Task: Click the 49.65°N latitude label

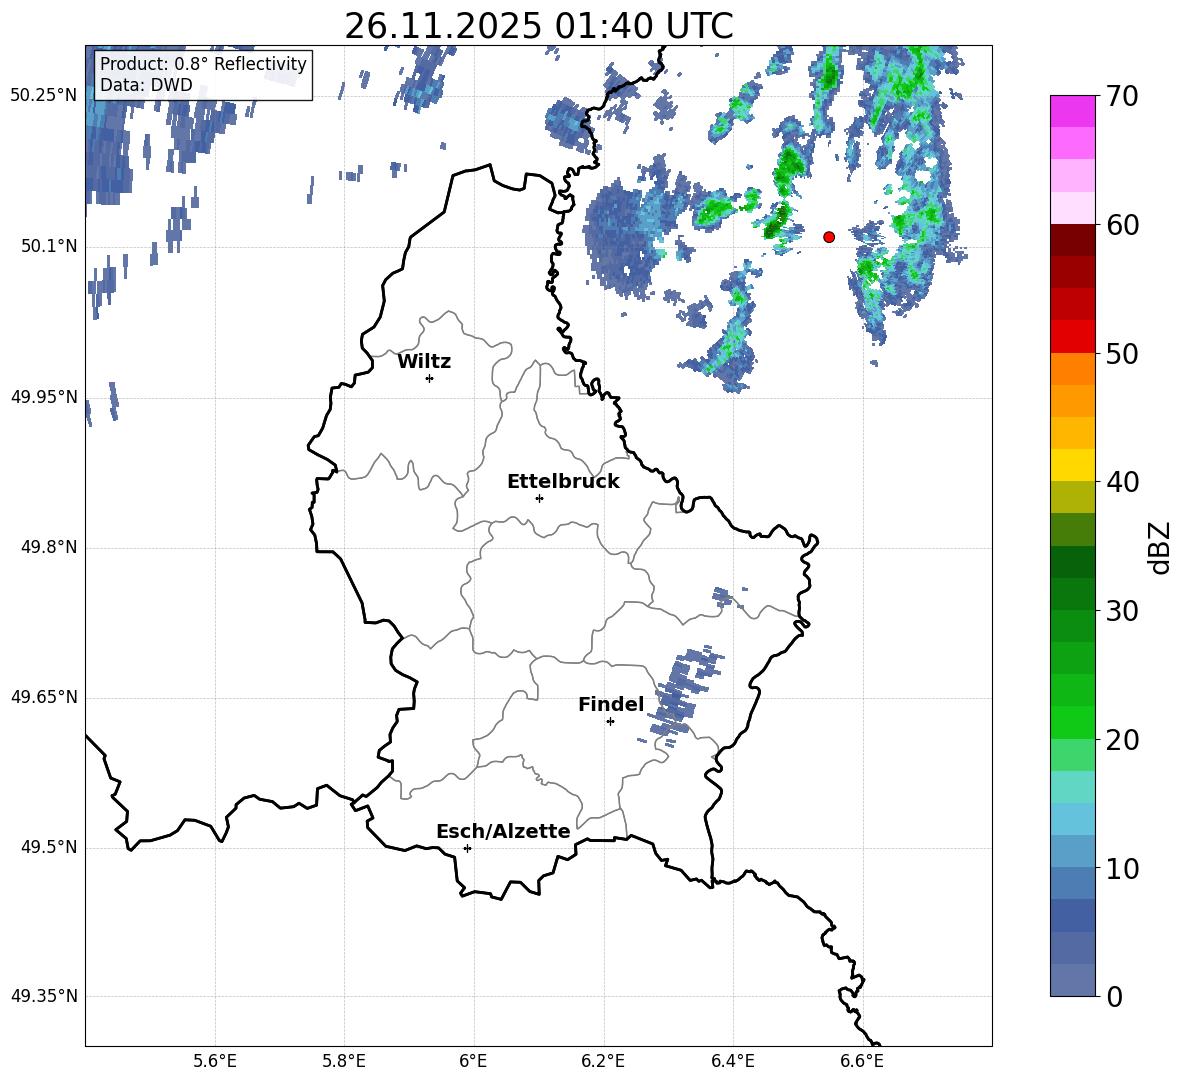Action: click(x=44, y=696)
